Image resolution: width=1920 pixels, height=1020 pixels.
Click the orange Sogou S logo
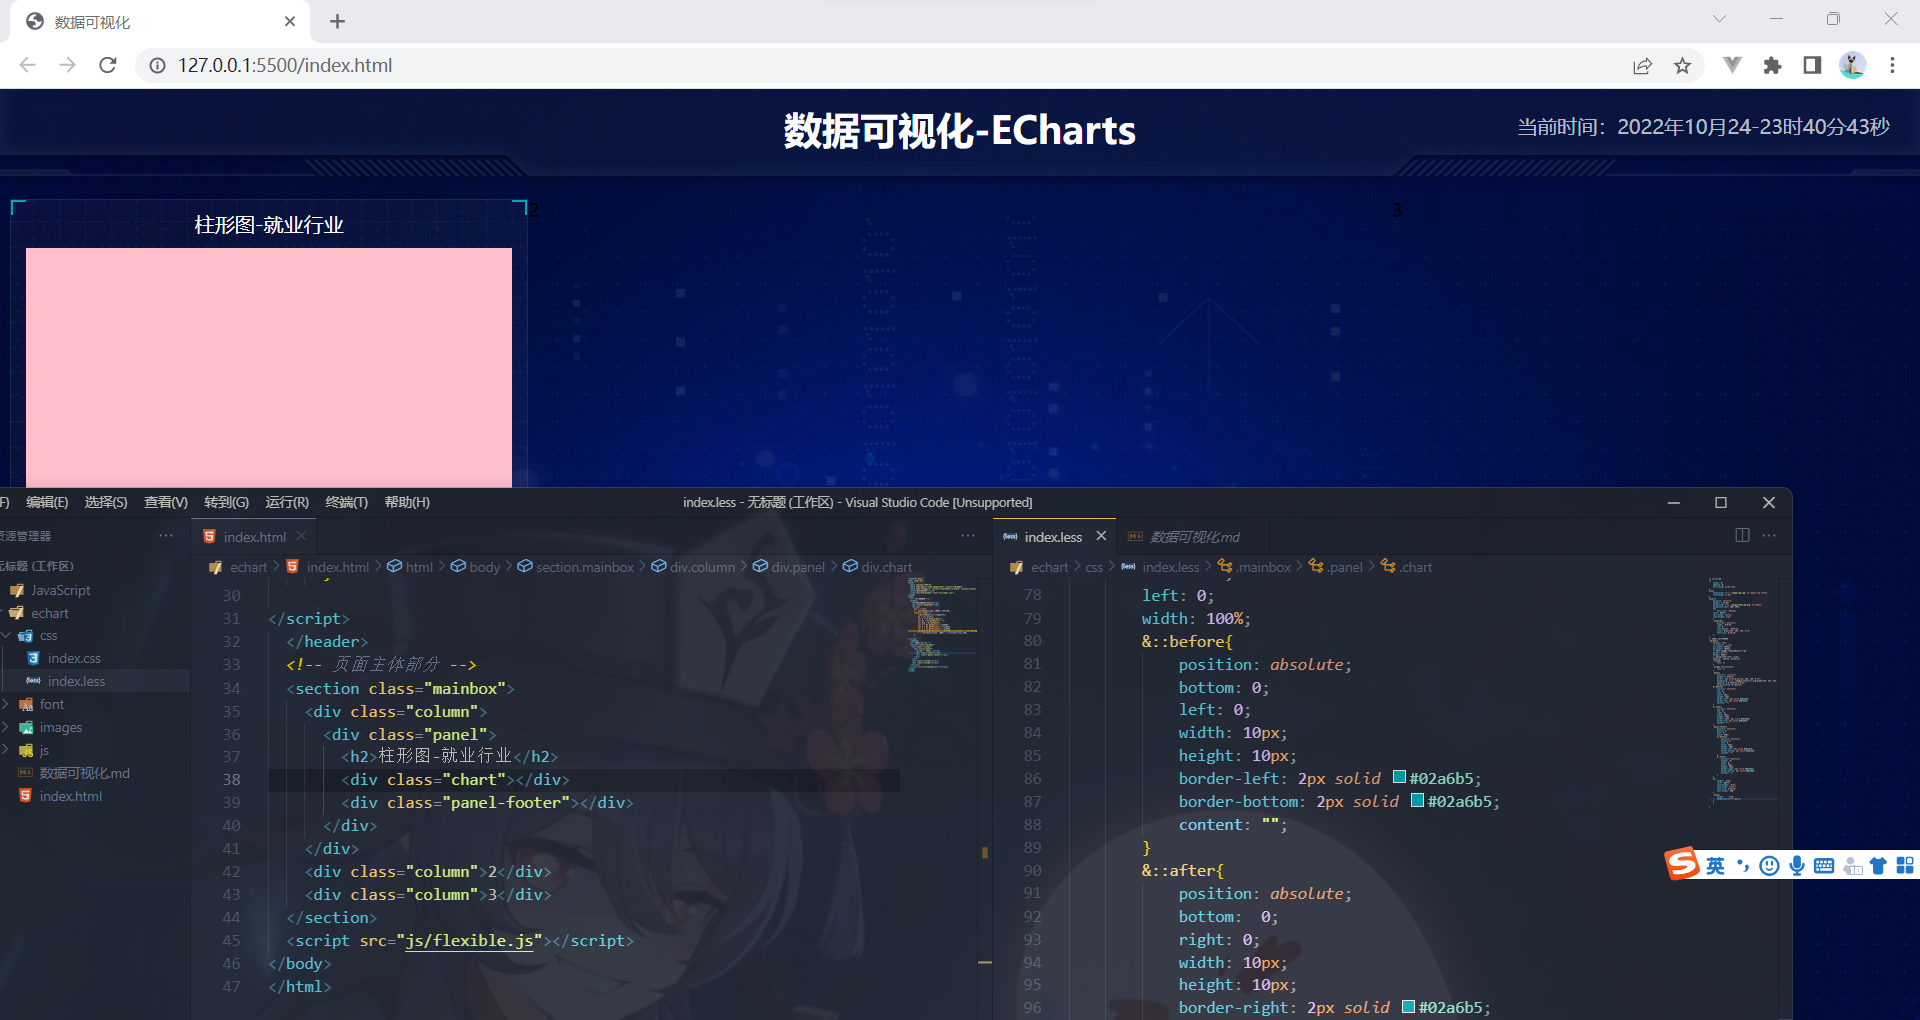pyautogui.click(x=1682, y=866)
